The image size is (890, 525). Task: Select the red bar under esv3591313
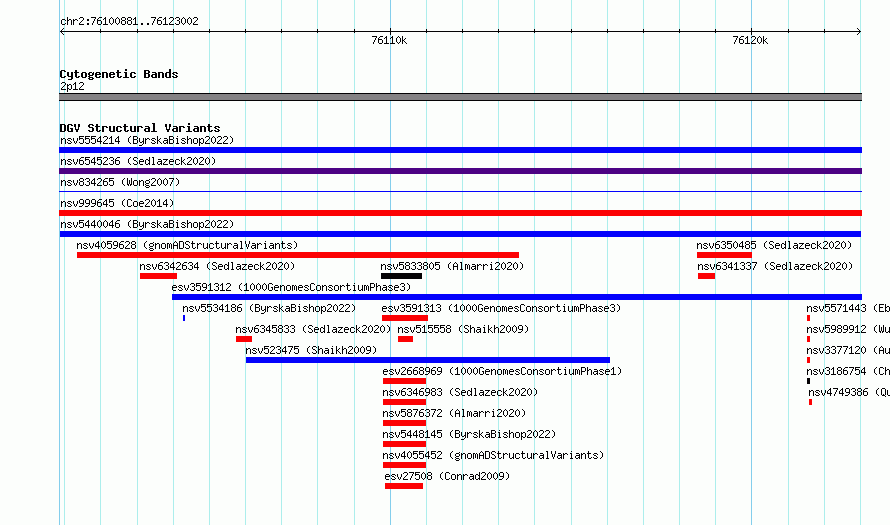pos(405,318)
